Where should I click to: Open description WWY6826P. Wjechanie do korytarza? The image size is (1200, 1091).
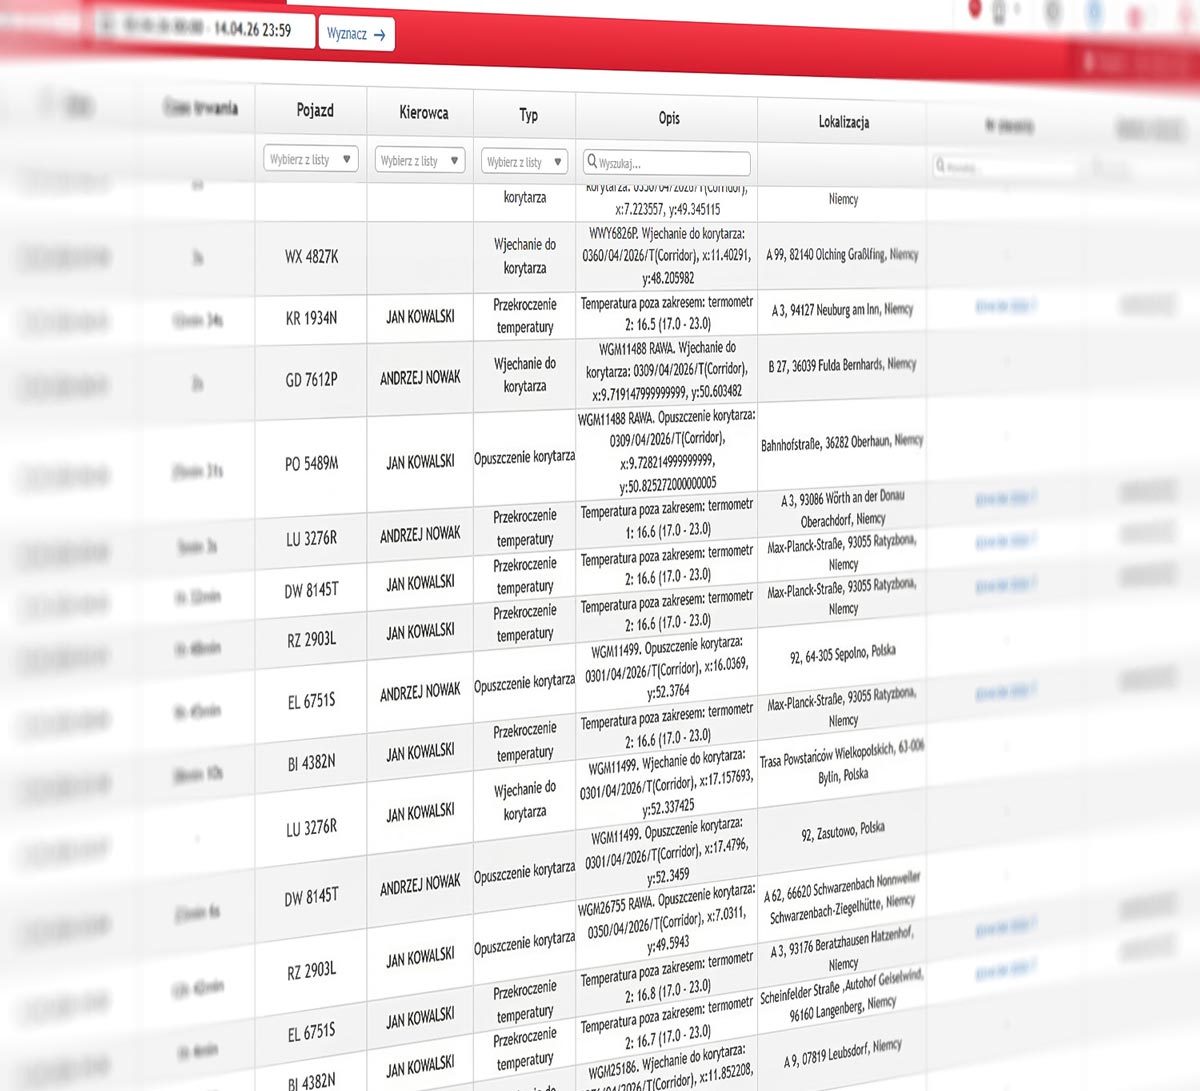coord(667,255)
